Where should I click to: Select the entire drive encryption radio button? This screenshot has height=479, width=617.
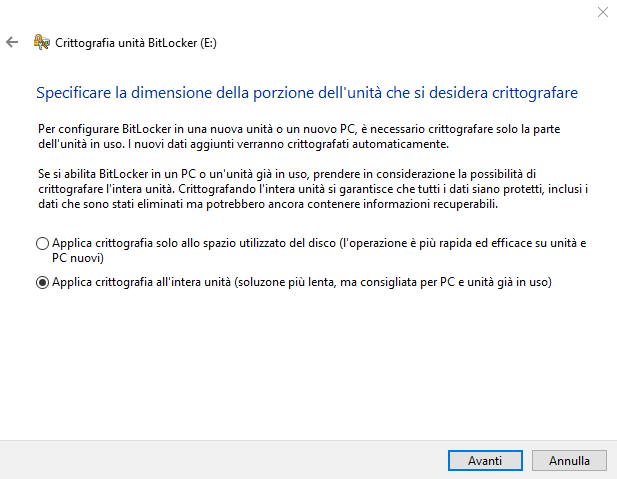(x=42, y=283)
